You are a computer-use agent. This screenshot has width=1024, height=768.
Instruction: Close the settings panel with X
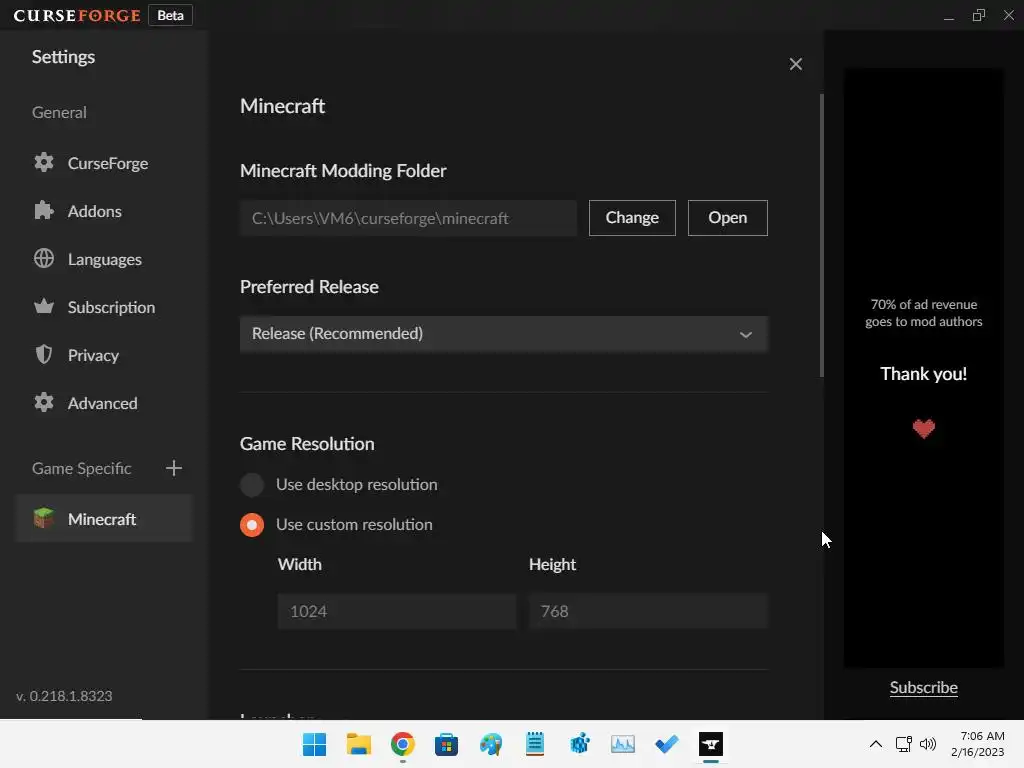(x=795, y=64)
